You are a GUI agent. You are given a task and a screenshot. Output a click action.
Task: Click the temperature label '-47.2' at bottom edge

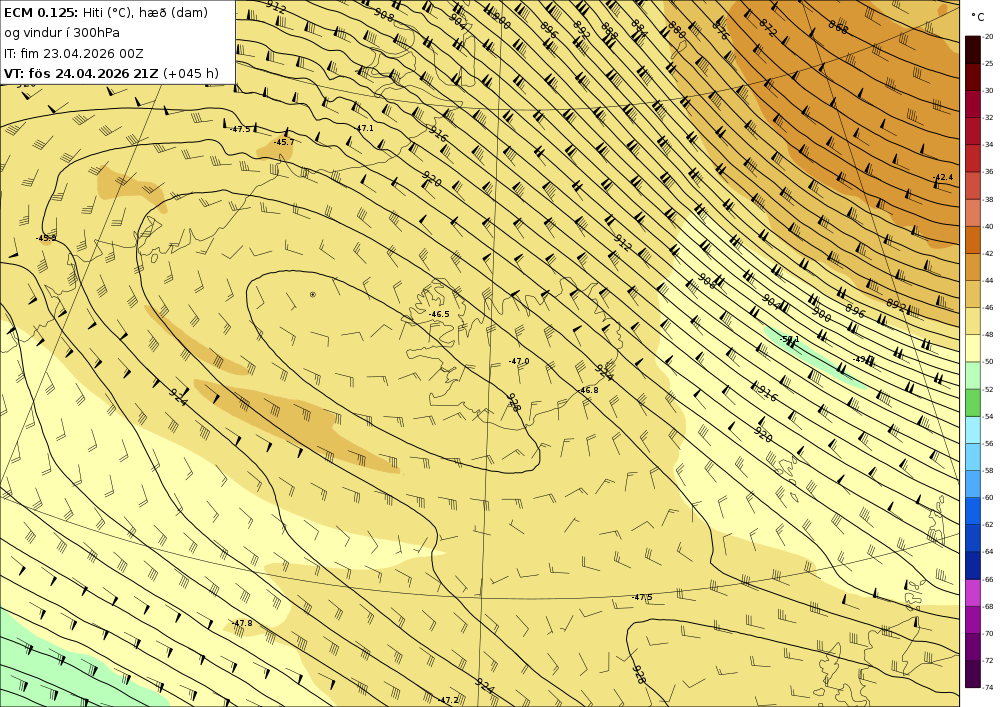[x=448, y=700]
